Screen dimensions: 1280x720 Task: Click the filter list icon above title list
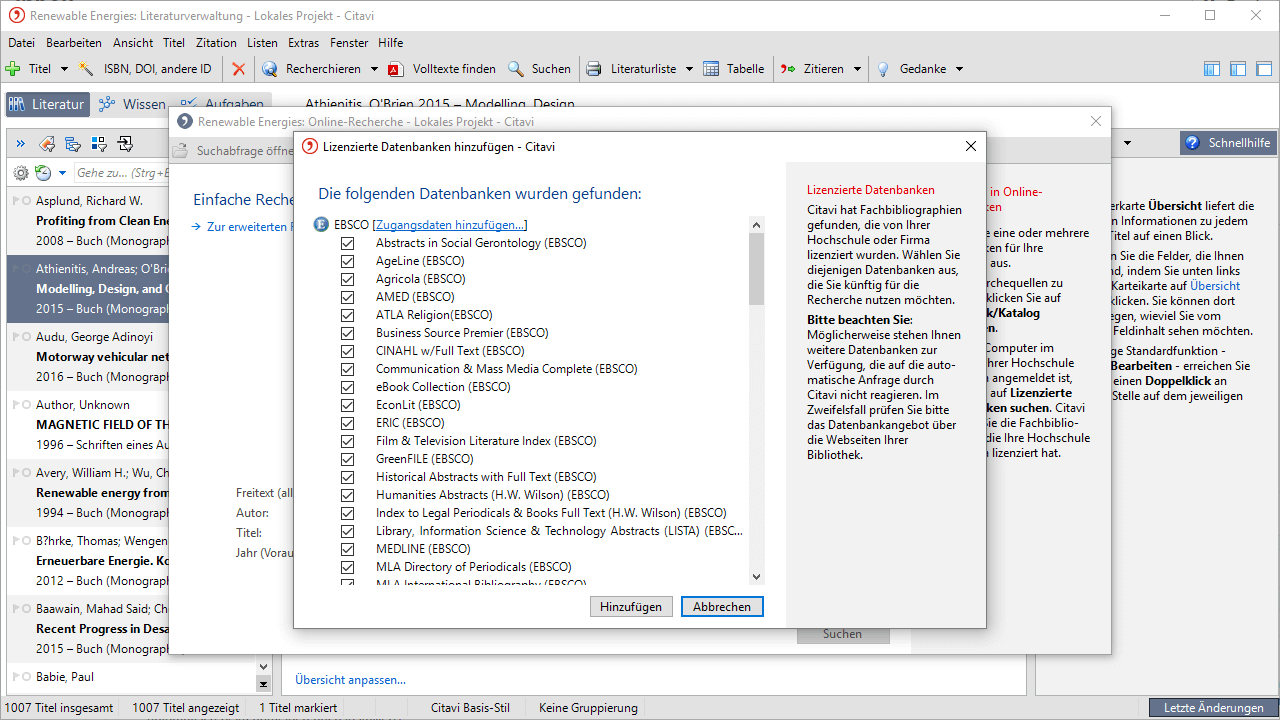(x=73, y=143)
